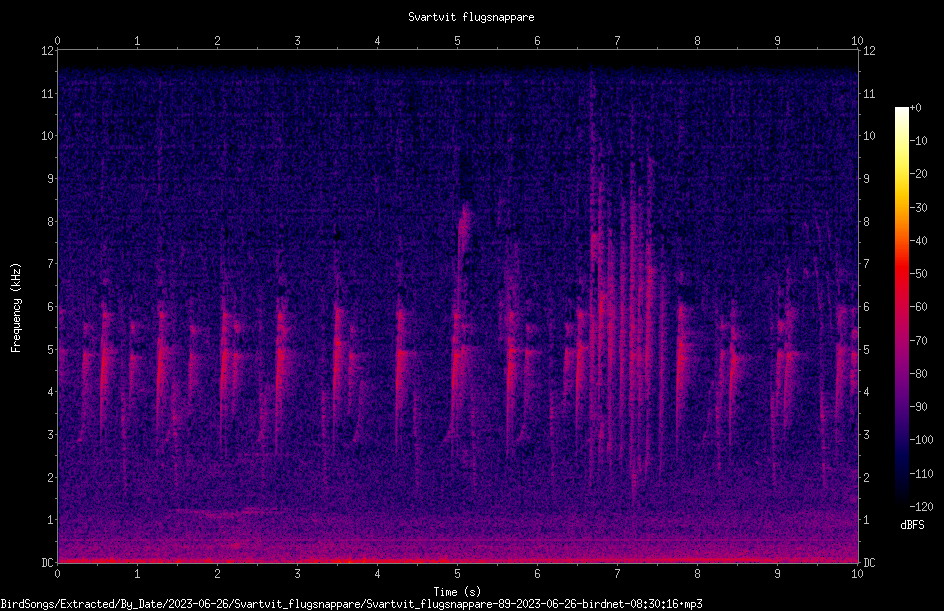Click "DC" on the left frequency axis
944x611 pixels.
pyautogui.click(x=47, y=563)
